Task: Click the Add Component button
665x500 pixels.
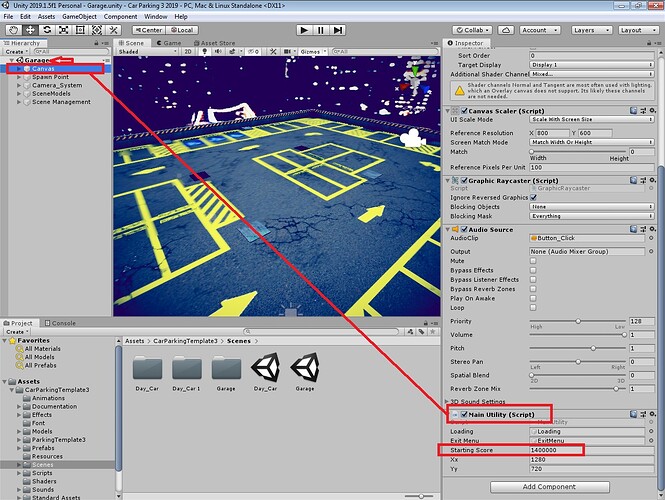Action: 550,486
